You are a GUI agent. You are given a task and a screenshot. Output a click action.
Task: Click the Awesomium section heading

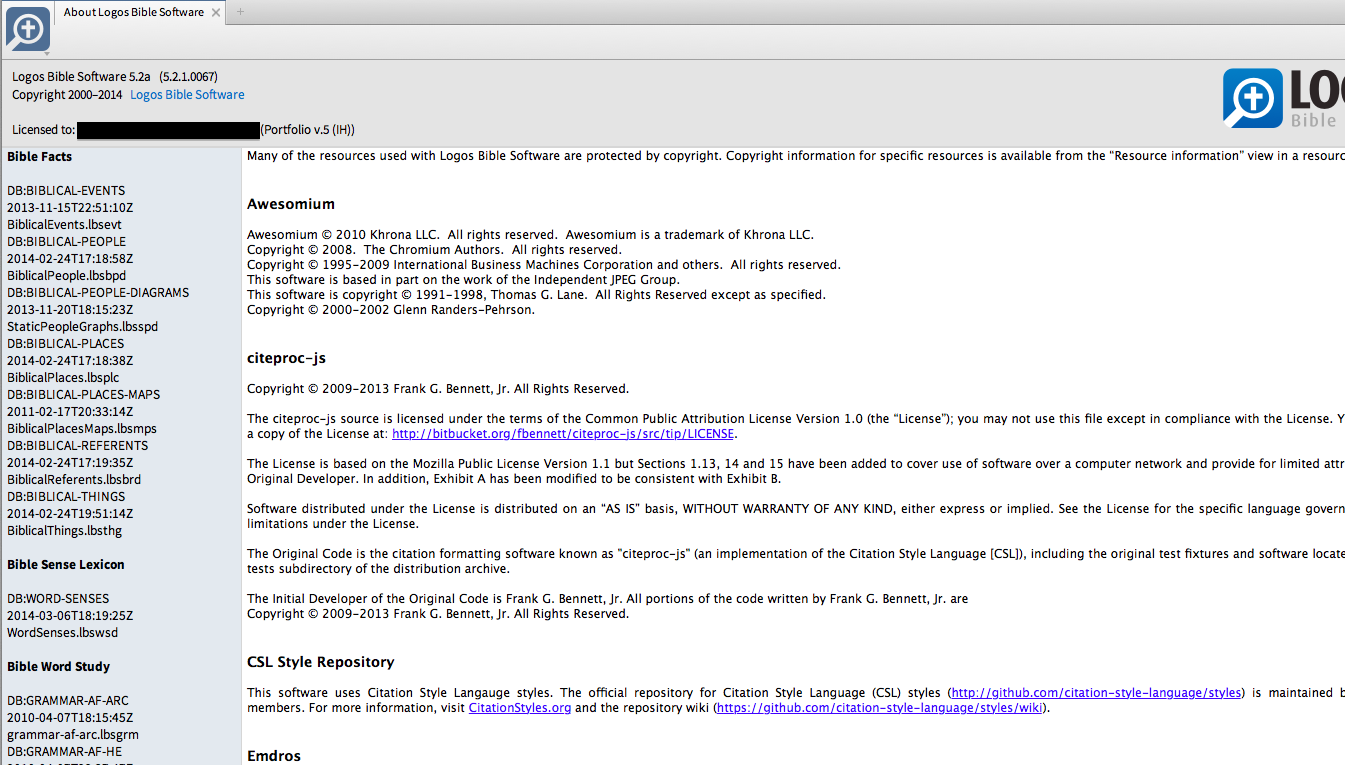pyautogui.click(x=291, y=204)
